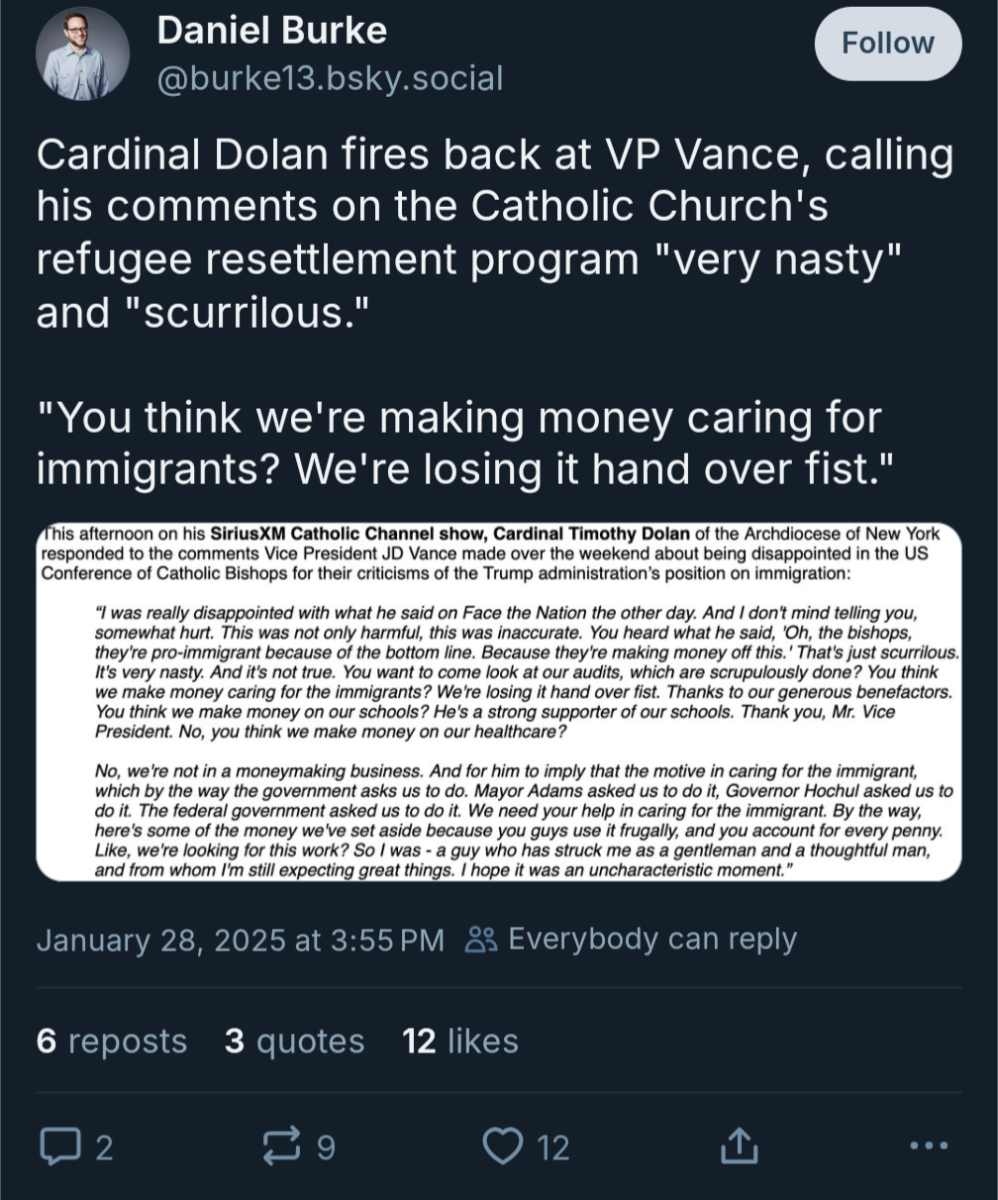This screenshot has width=998, height=1200.
Task: View the 3 quotes list
Action: click(x=294, y=1041)
